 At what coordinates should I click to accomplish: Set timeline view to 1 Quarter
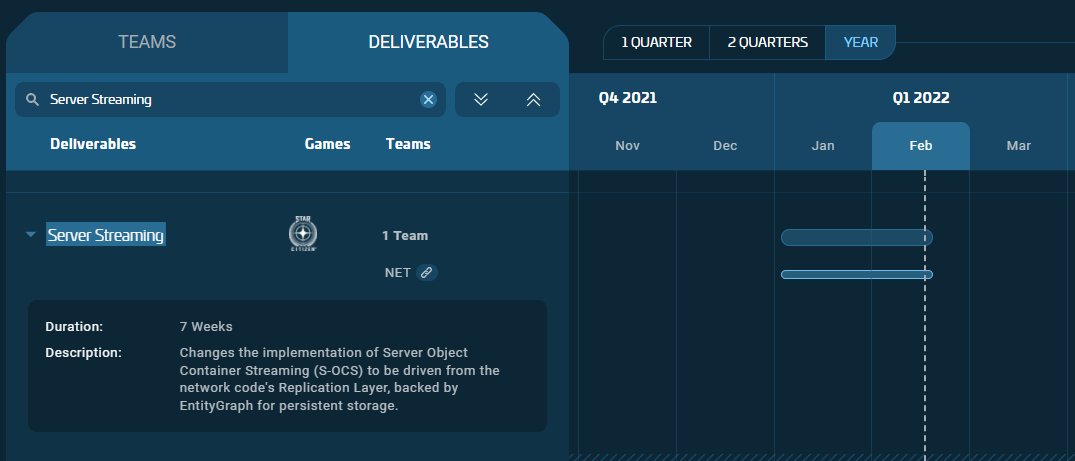click(656, 43)
